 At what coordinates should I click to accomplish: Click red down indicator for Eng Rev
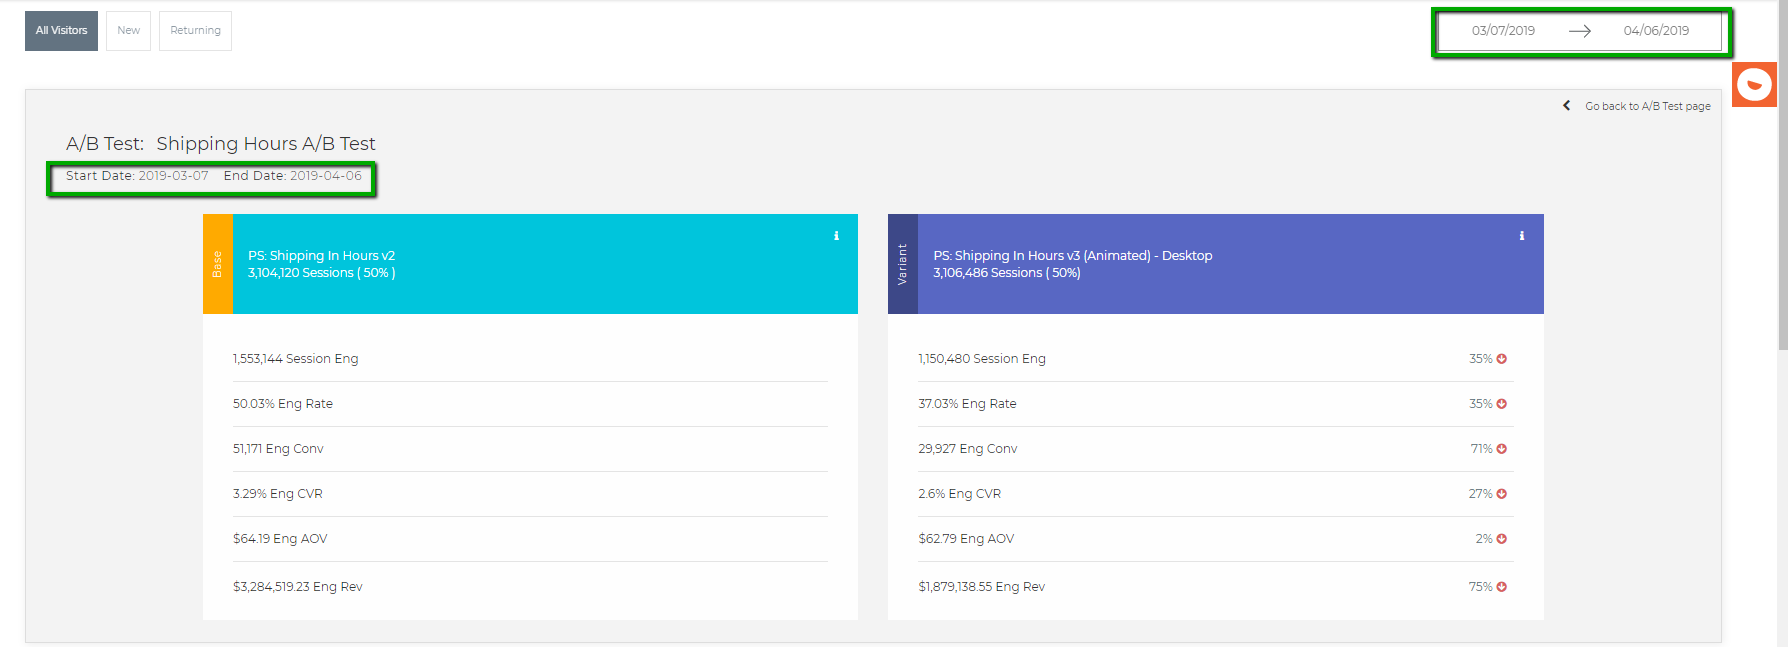[x=1501, y=587]
